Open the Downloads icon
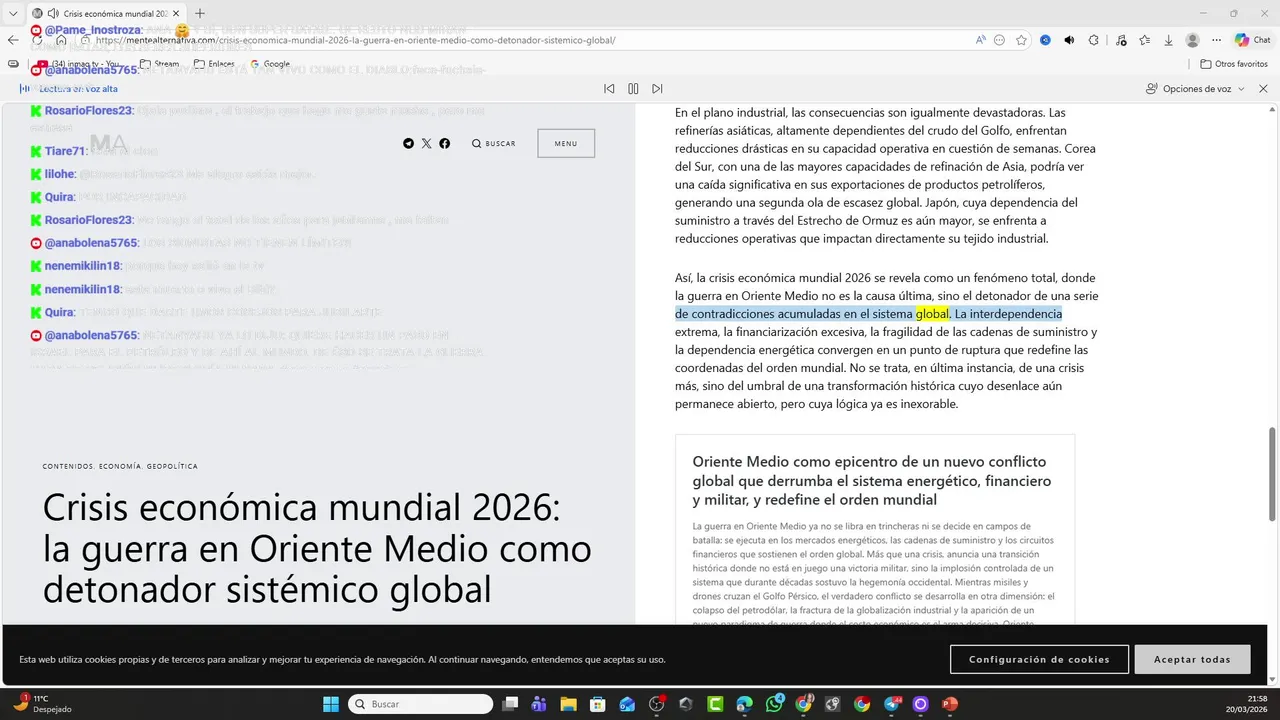Viewport: 1280px width, 720px height. pyautogui.click(x=1168, y=40)
